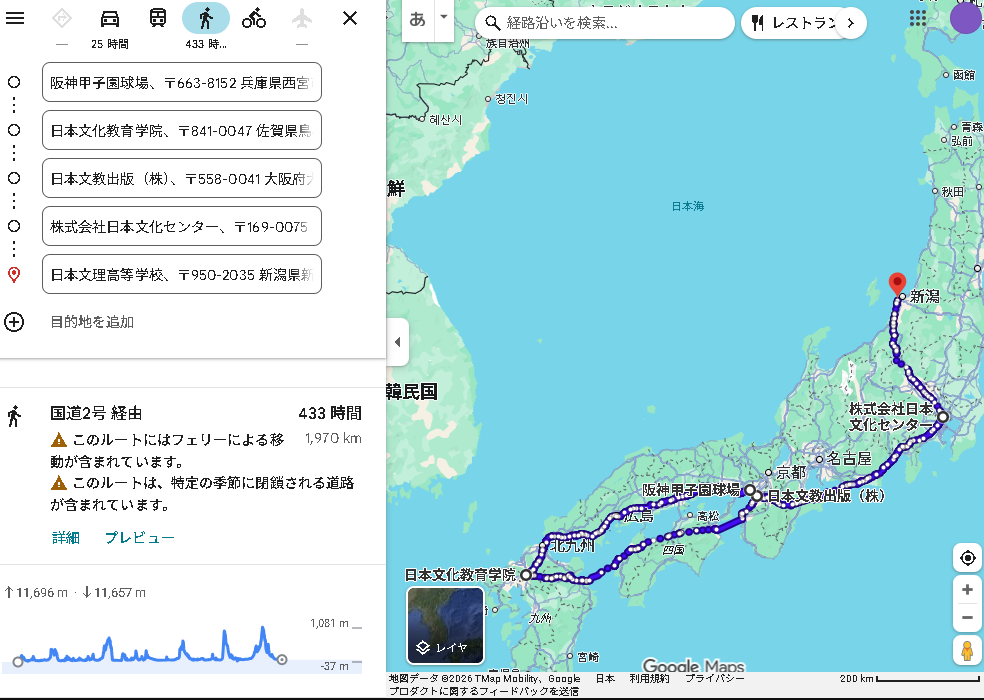Open the input language dropdown arrow
Viewport: 984px width, 700px height.
click(444, 18)
